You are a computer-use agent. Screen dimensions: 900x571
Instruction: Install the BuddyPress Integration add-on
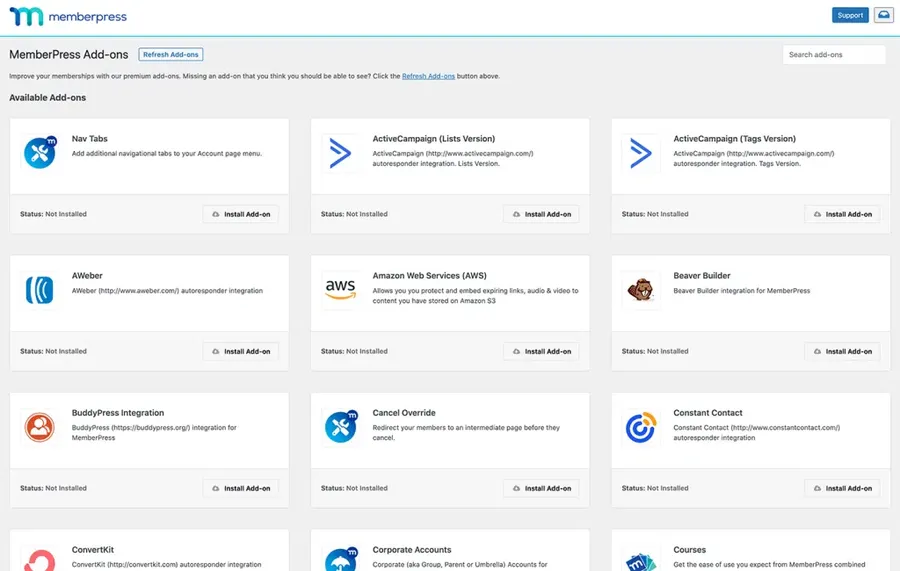(240, 488)
